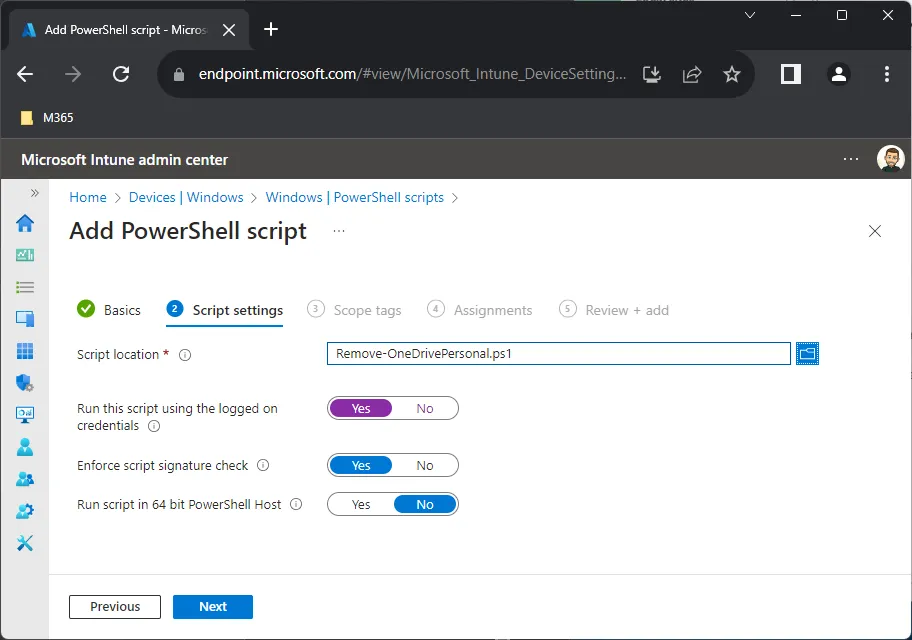This screenshot has width=912, height=640.
Task: Show info for logged on credentials
Action: pyautogui.click(x=154, y=426)
